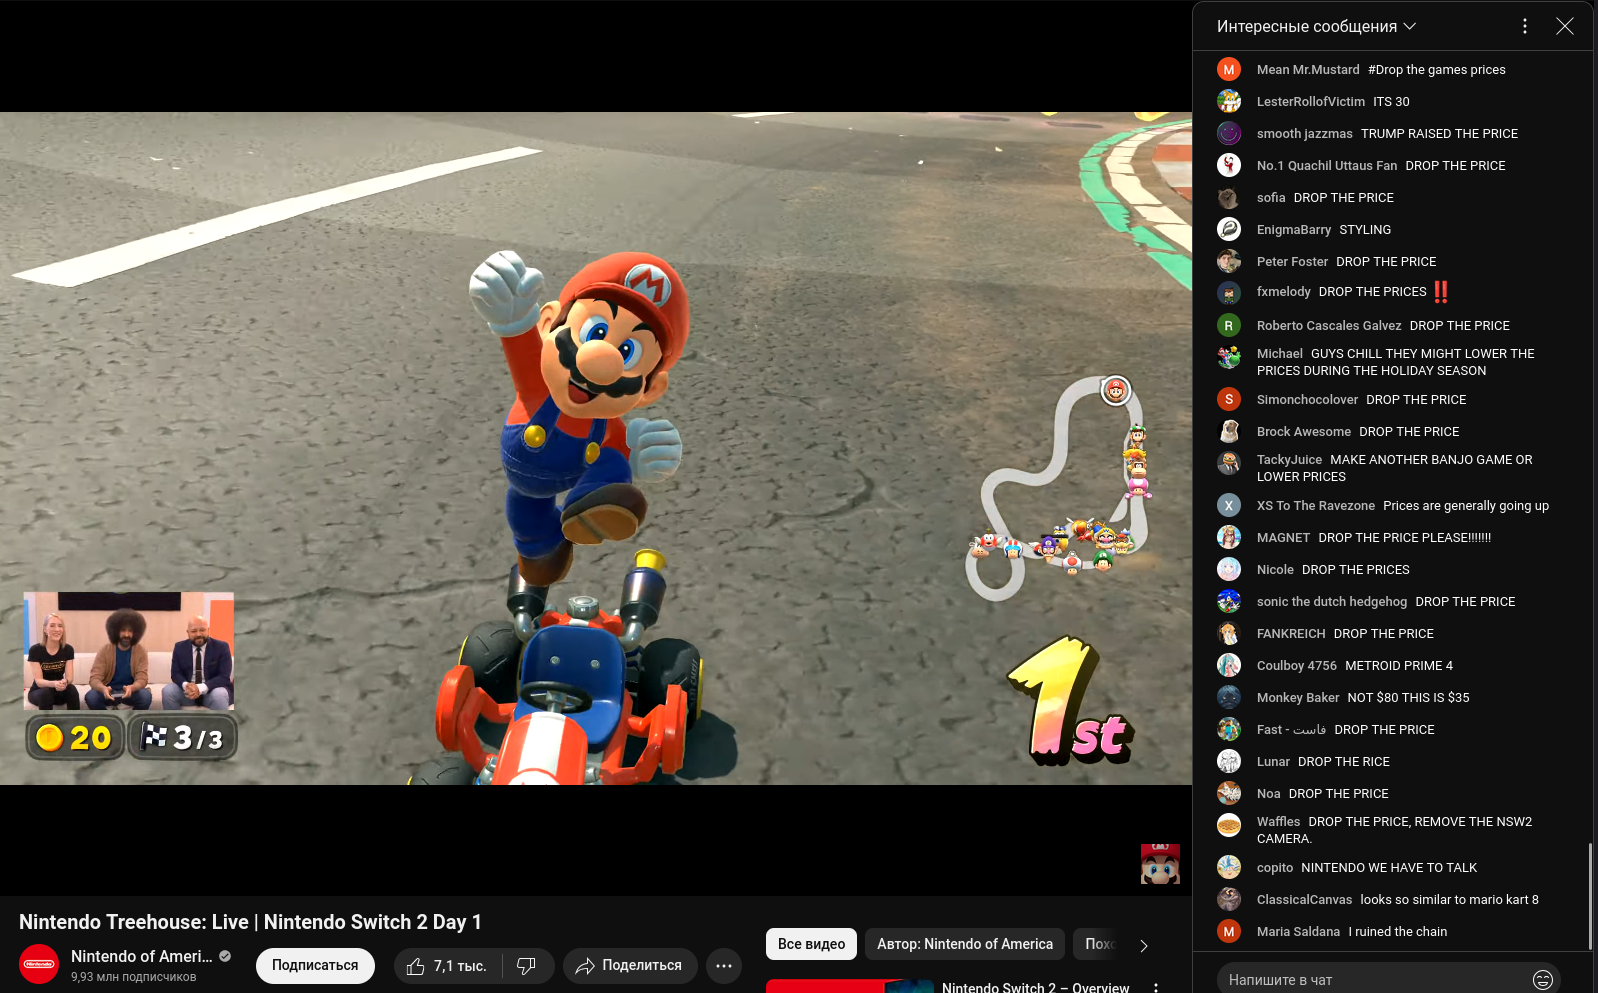Image resolution: width=1598 pixels, height=993 pixels.
Task: Open emoji picker in chat input
Action: click(1542, 980)
